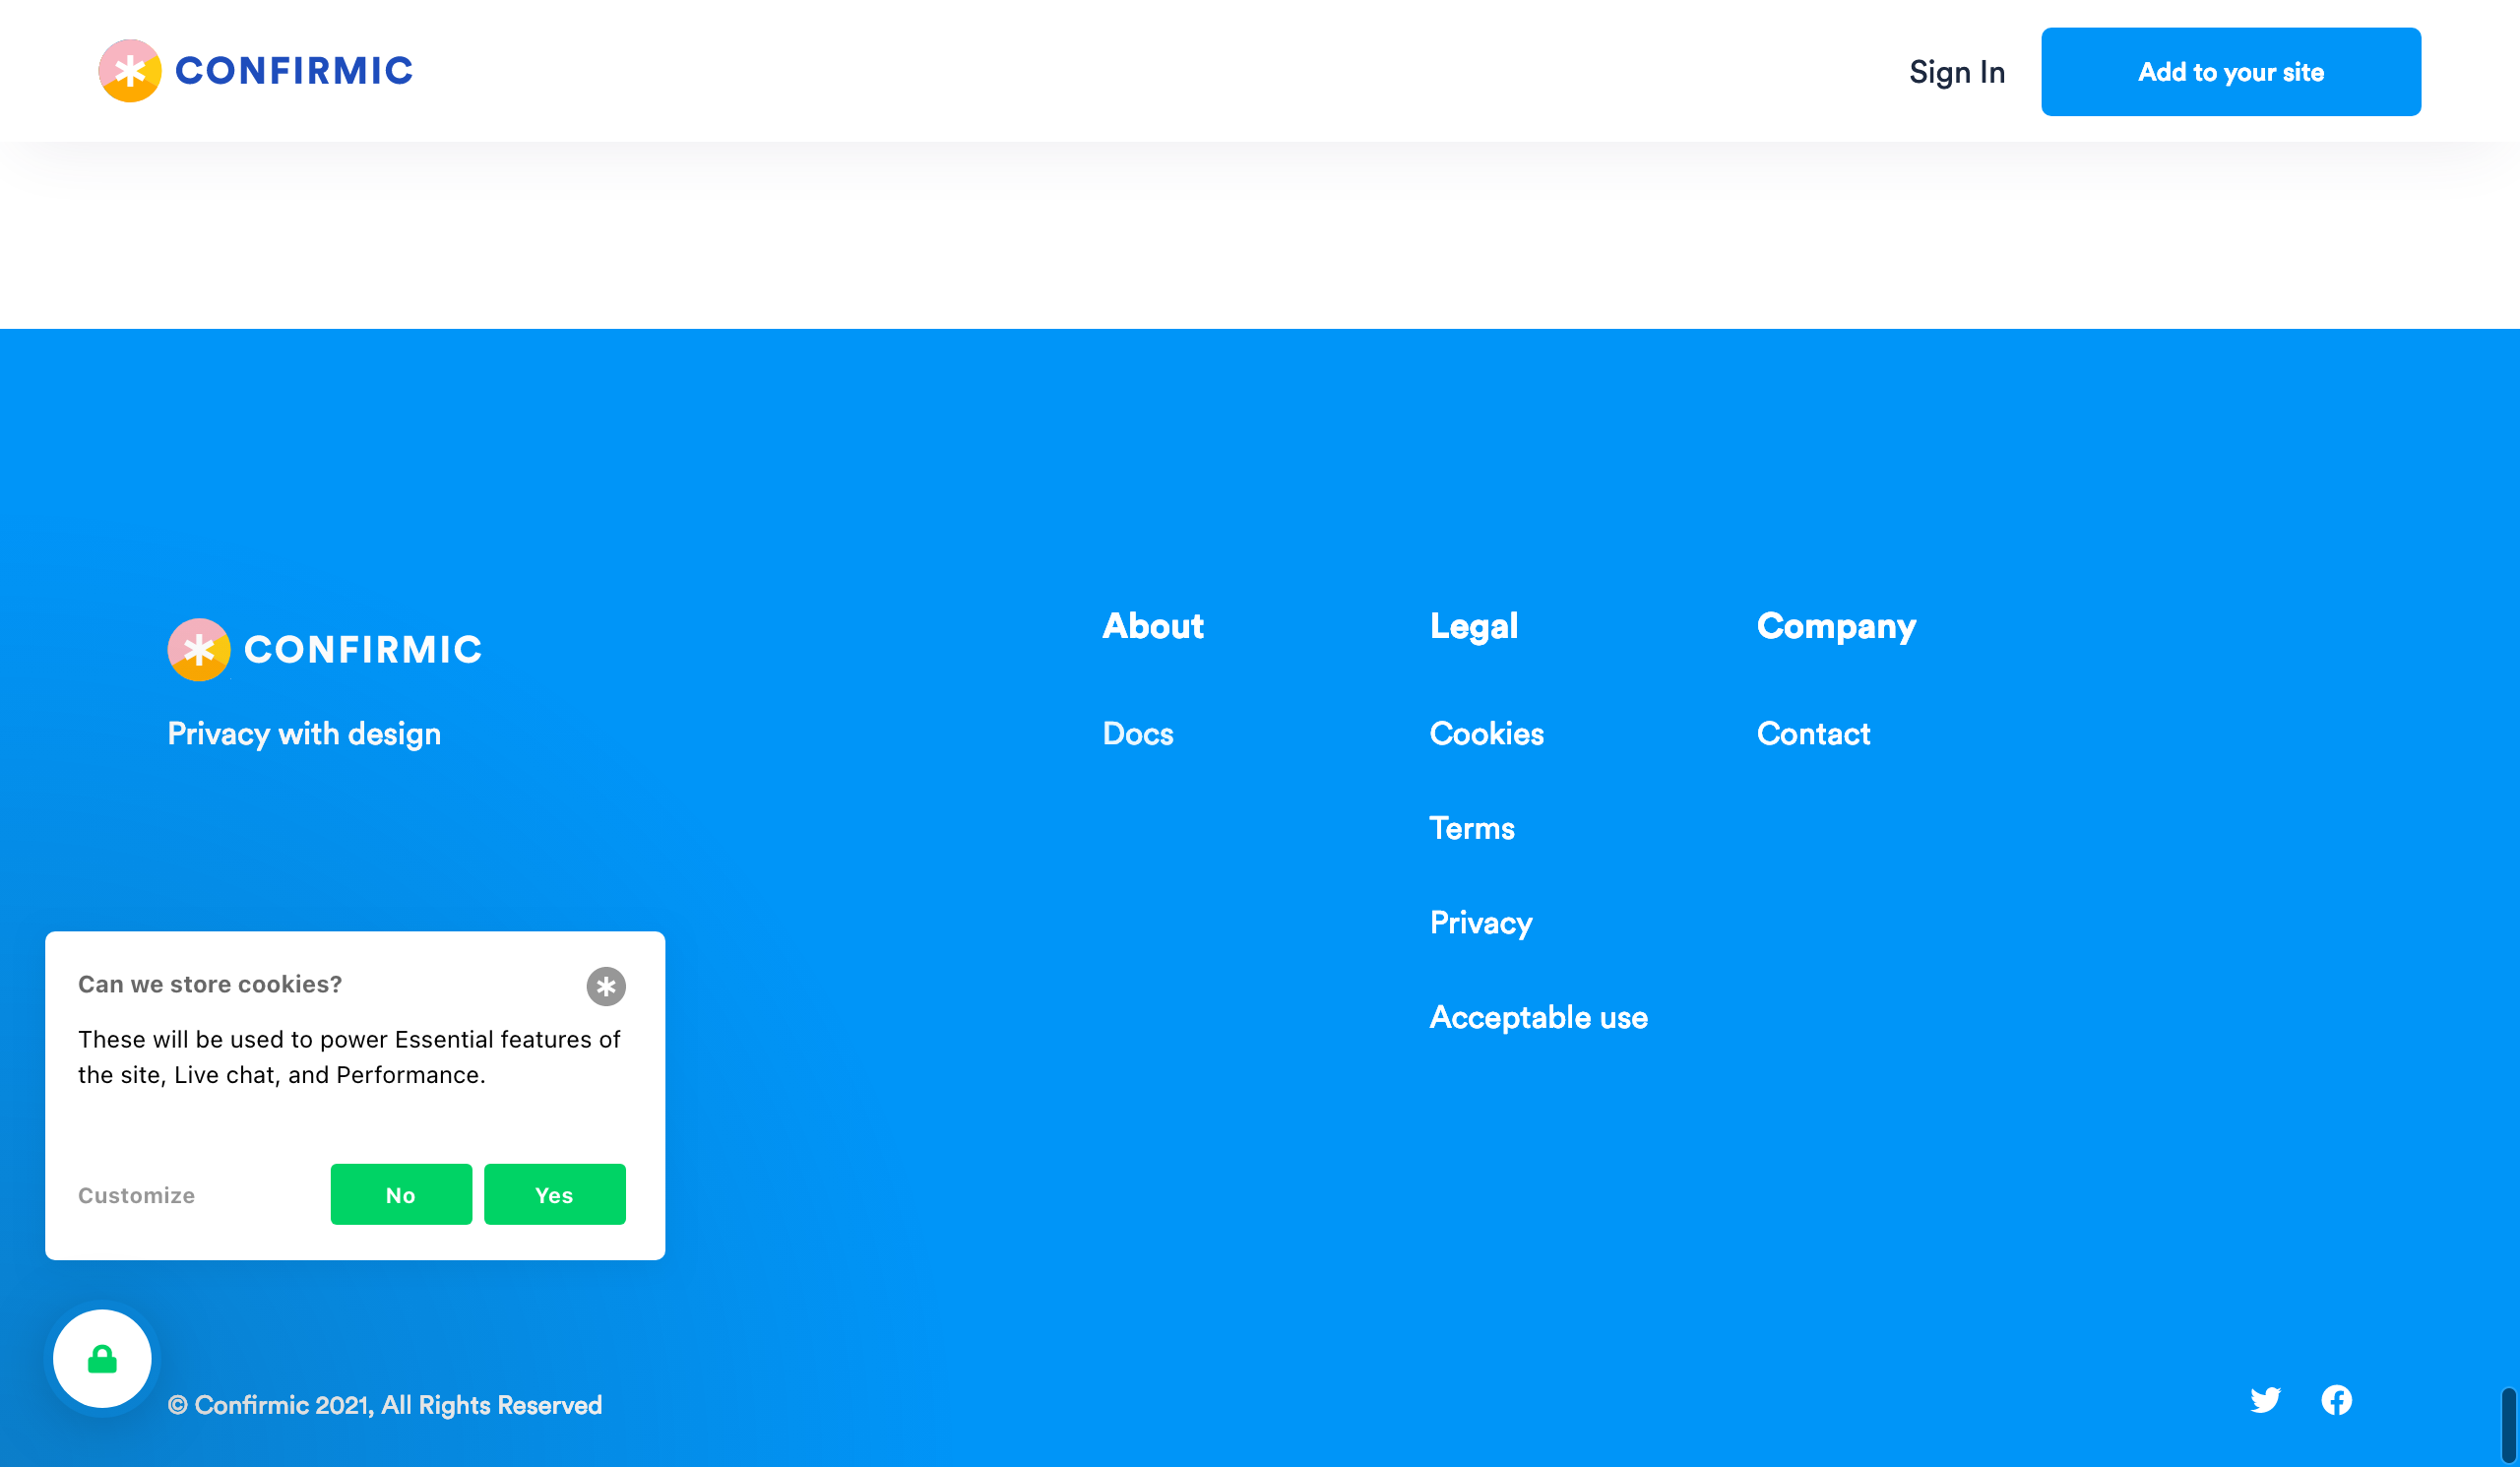Click the Confirmic 2021 copyright text
2520x1467 pixels.
click(x=385, y=1405)
